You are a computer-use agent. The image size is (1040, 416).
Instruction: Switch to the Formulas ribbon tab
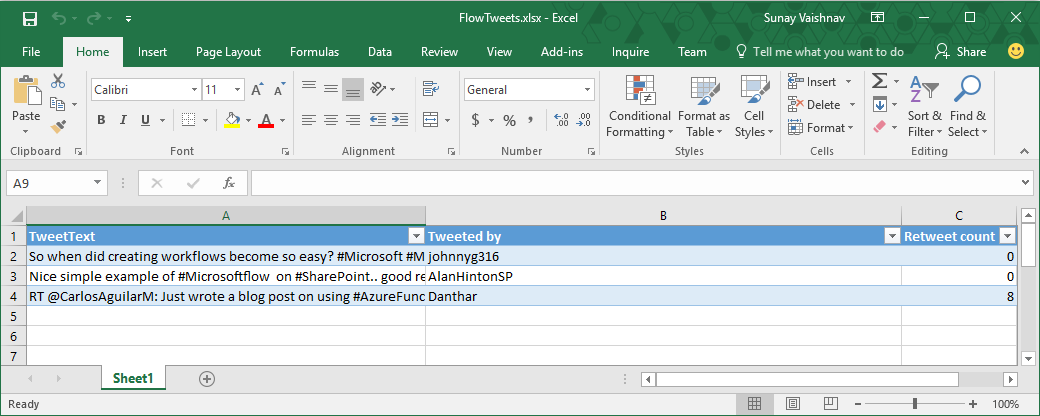[x=314, y=52]
